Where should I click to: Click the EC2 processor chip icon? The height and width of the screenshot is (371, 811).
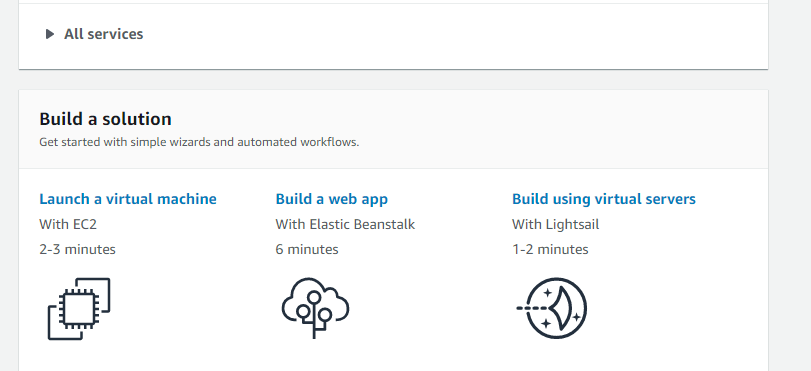[x=79, y=308]
